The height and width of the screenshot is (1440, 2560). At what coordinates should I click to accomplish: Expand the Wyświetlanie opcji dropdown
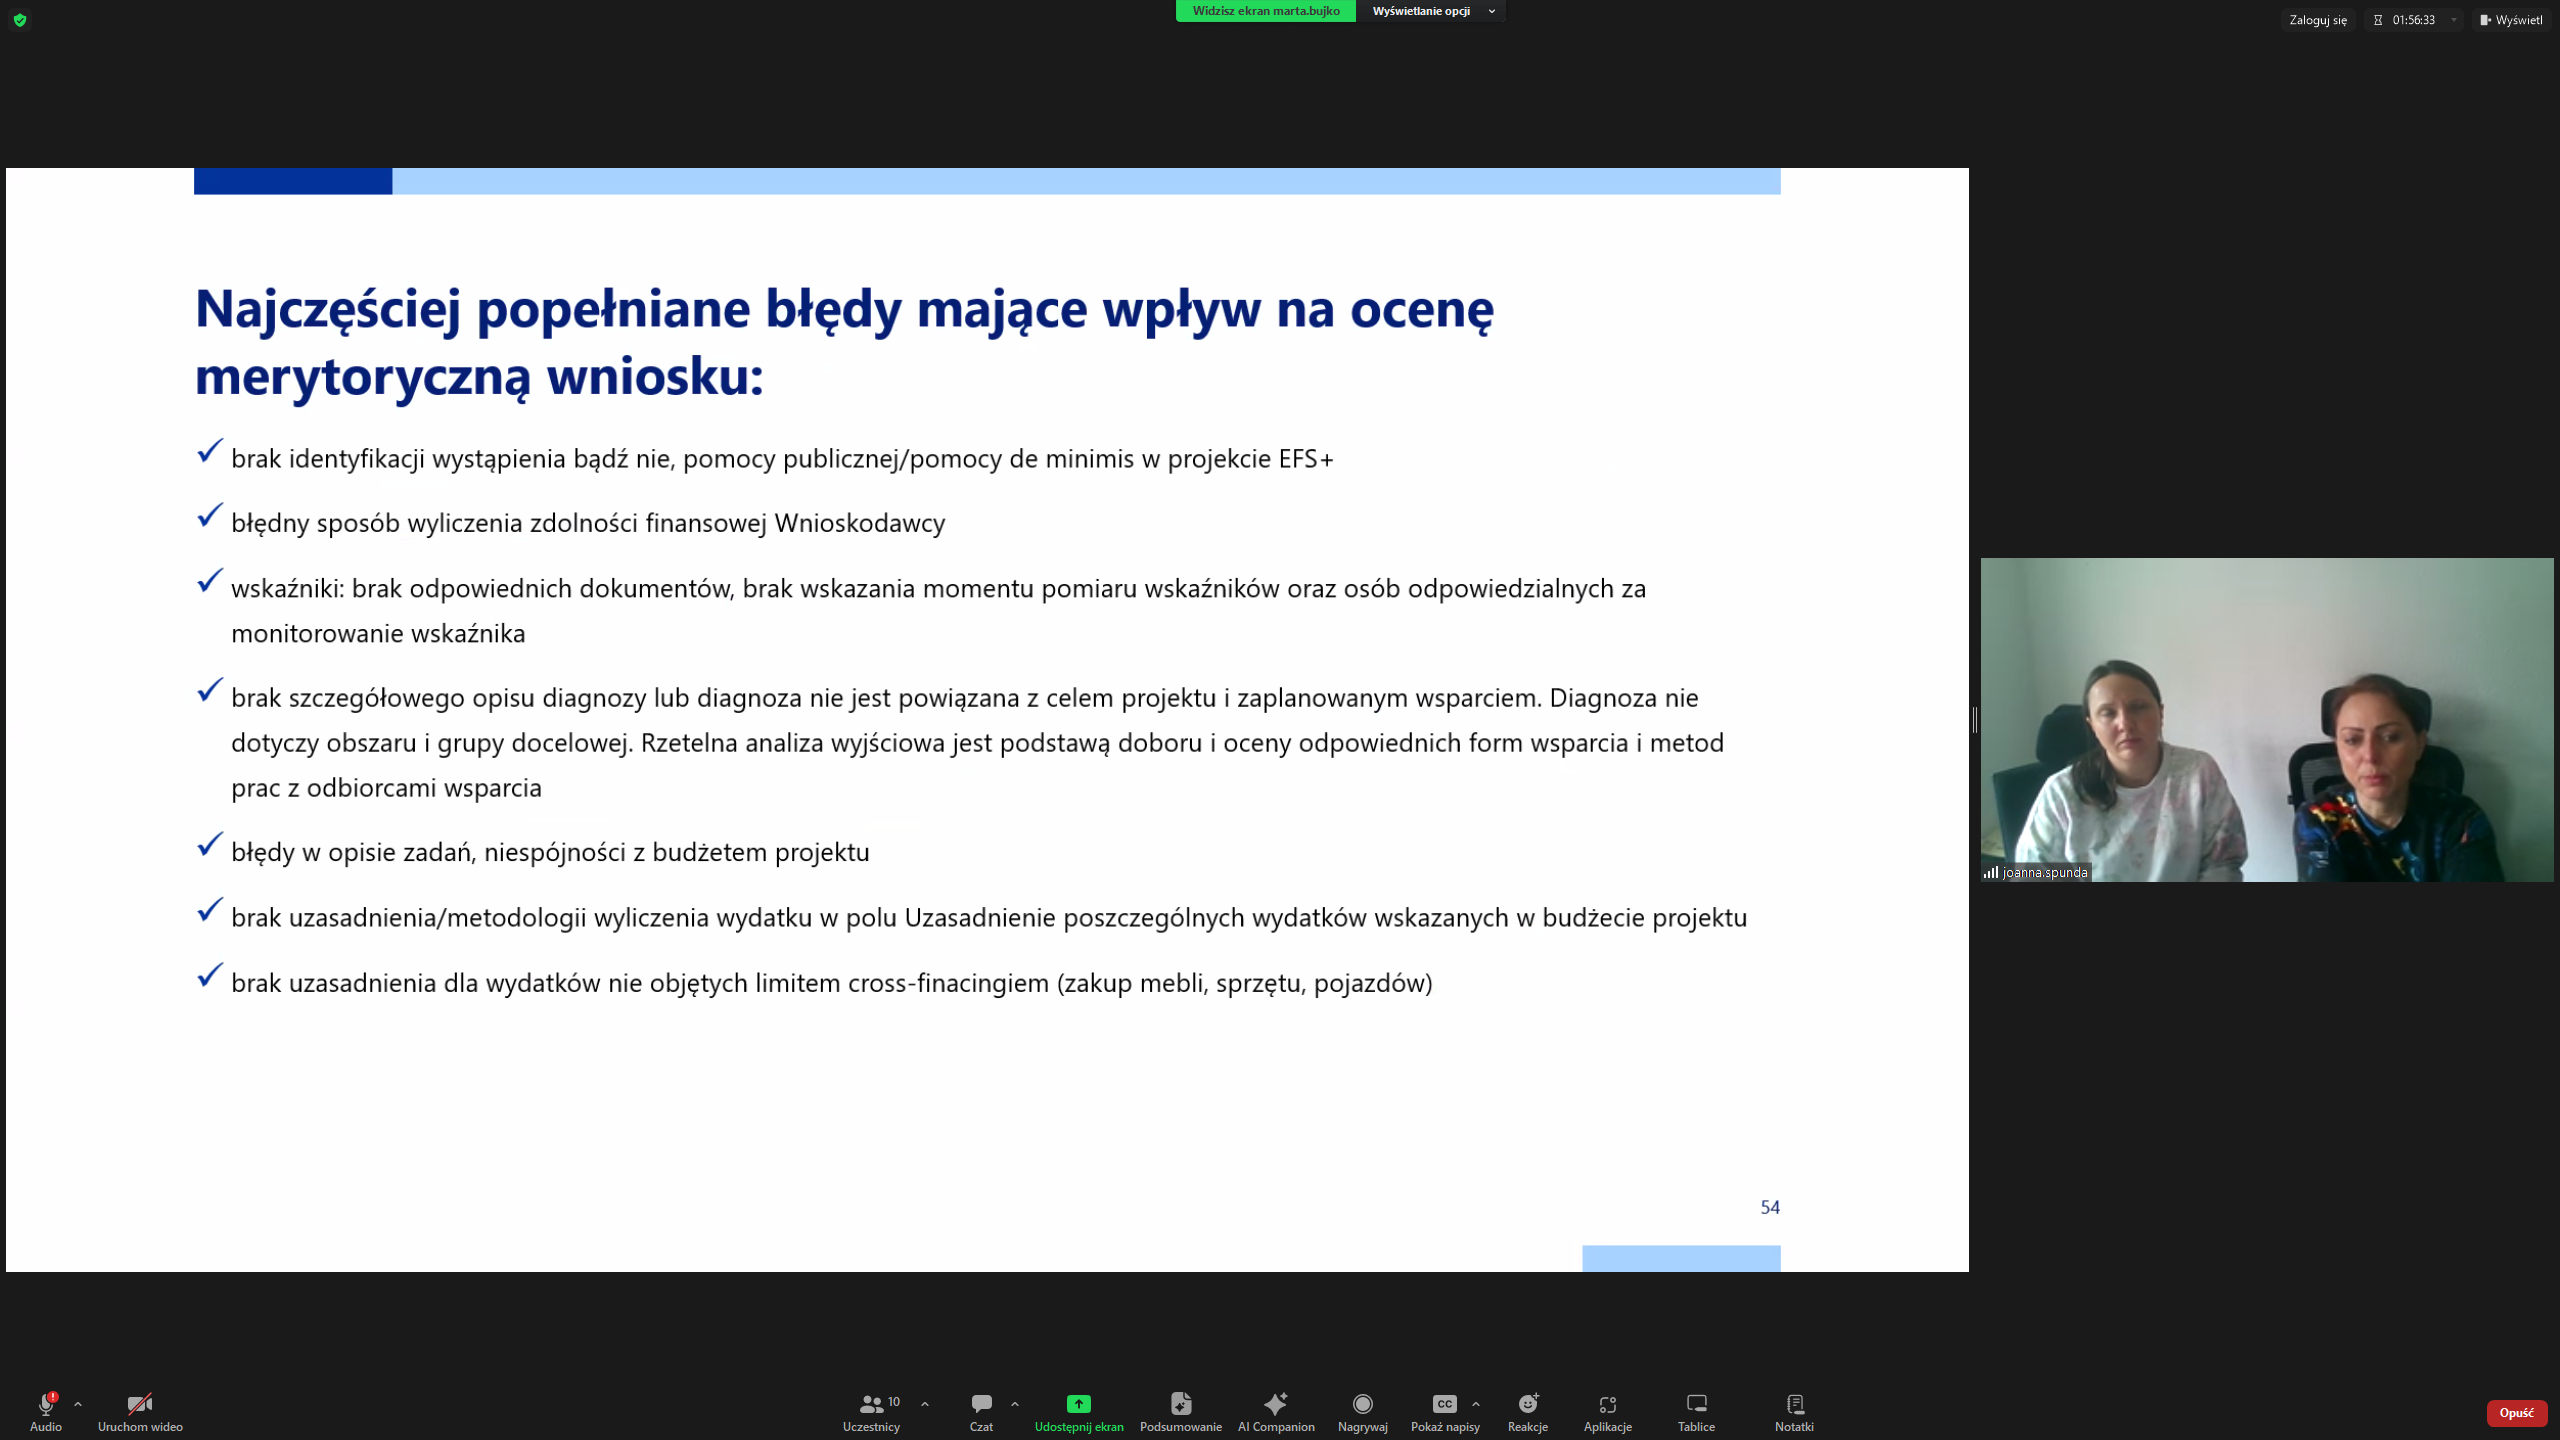click(1430, 11)
